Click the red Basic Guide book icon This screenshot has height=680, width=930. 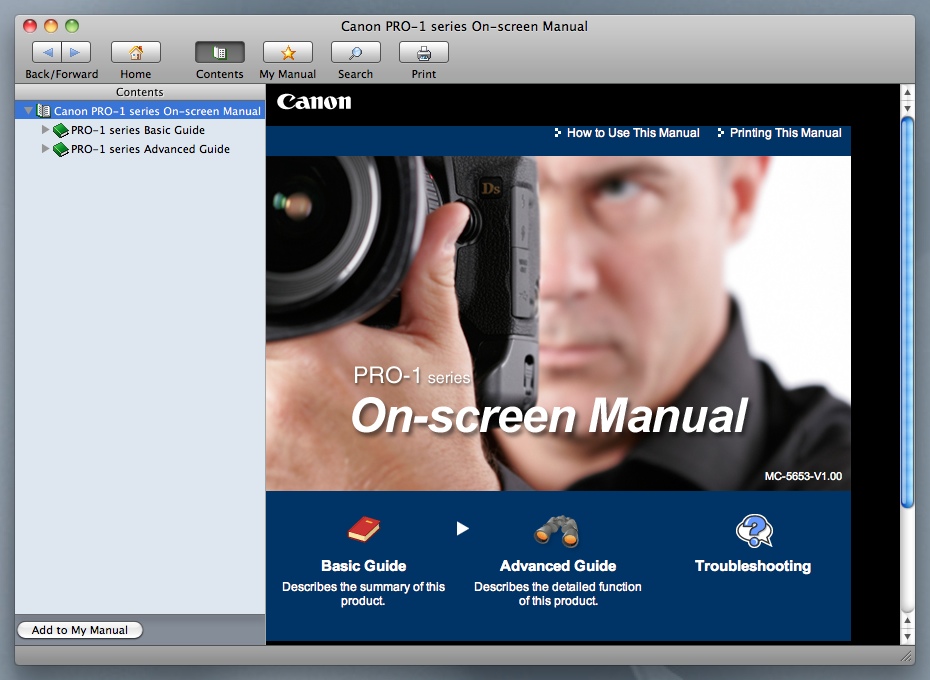tap(363, 530)
